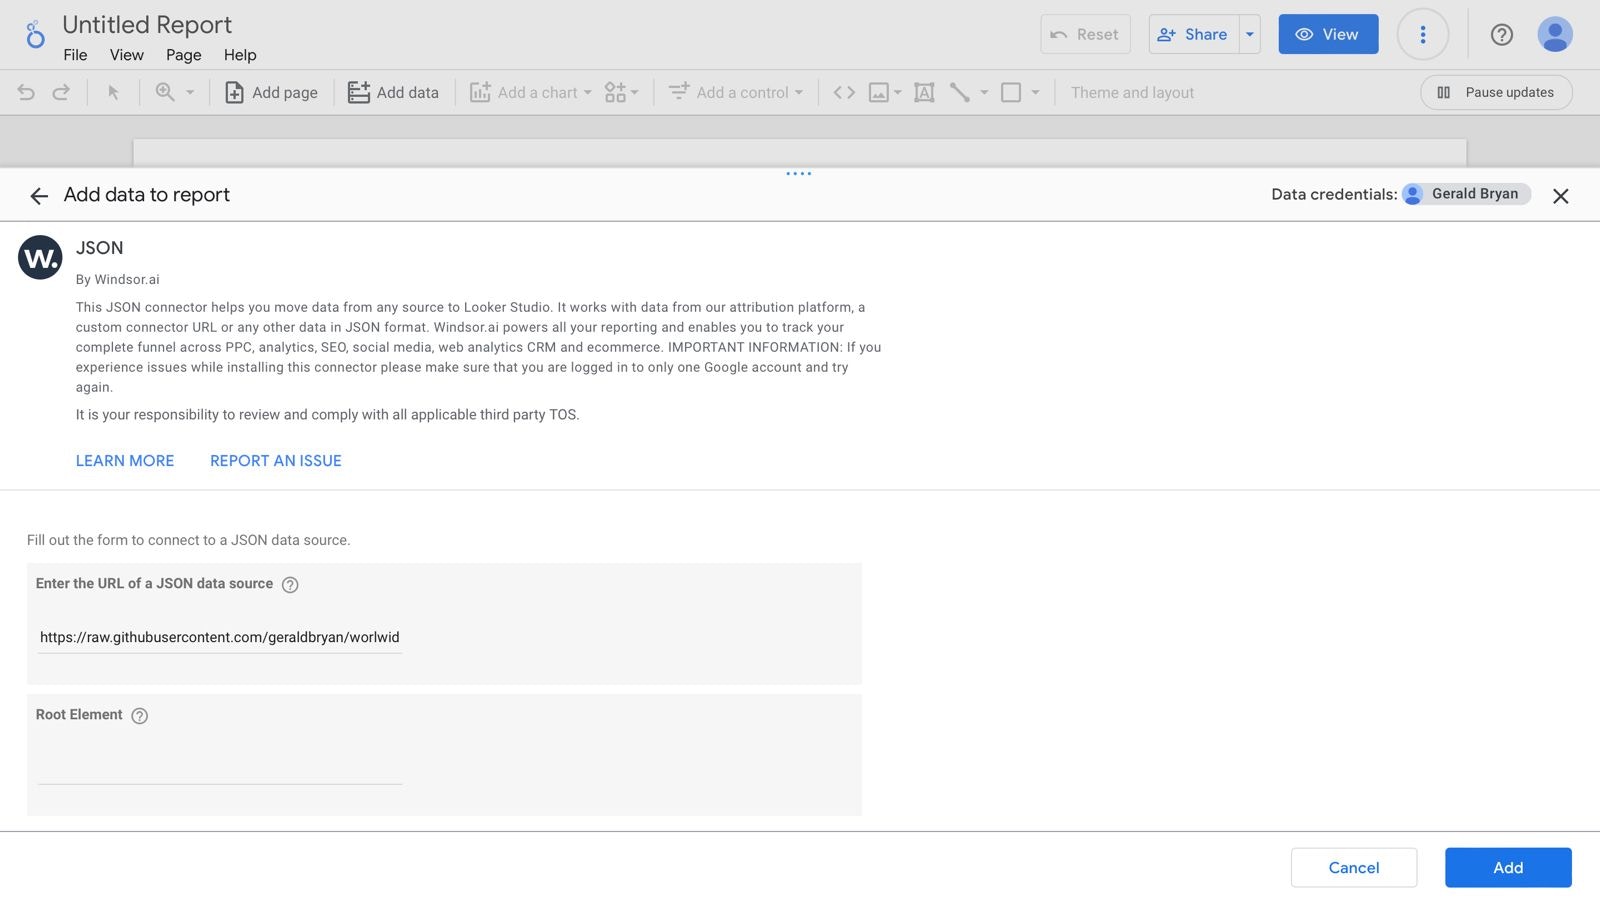
Task: Click the zoom magnifier icon
Action: (165, 92)
